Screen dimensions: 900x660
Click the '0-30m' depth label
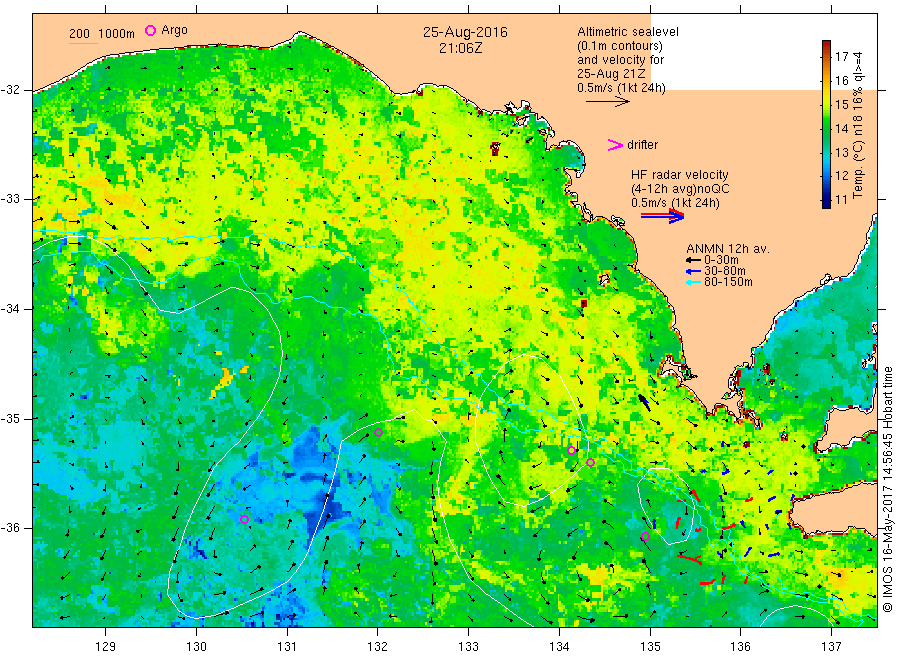pos(721,260)
